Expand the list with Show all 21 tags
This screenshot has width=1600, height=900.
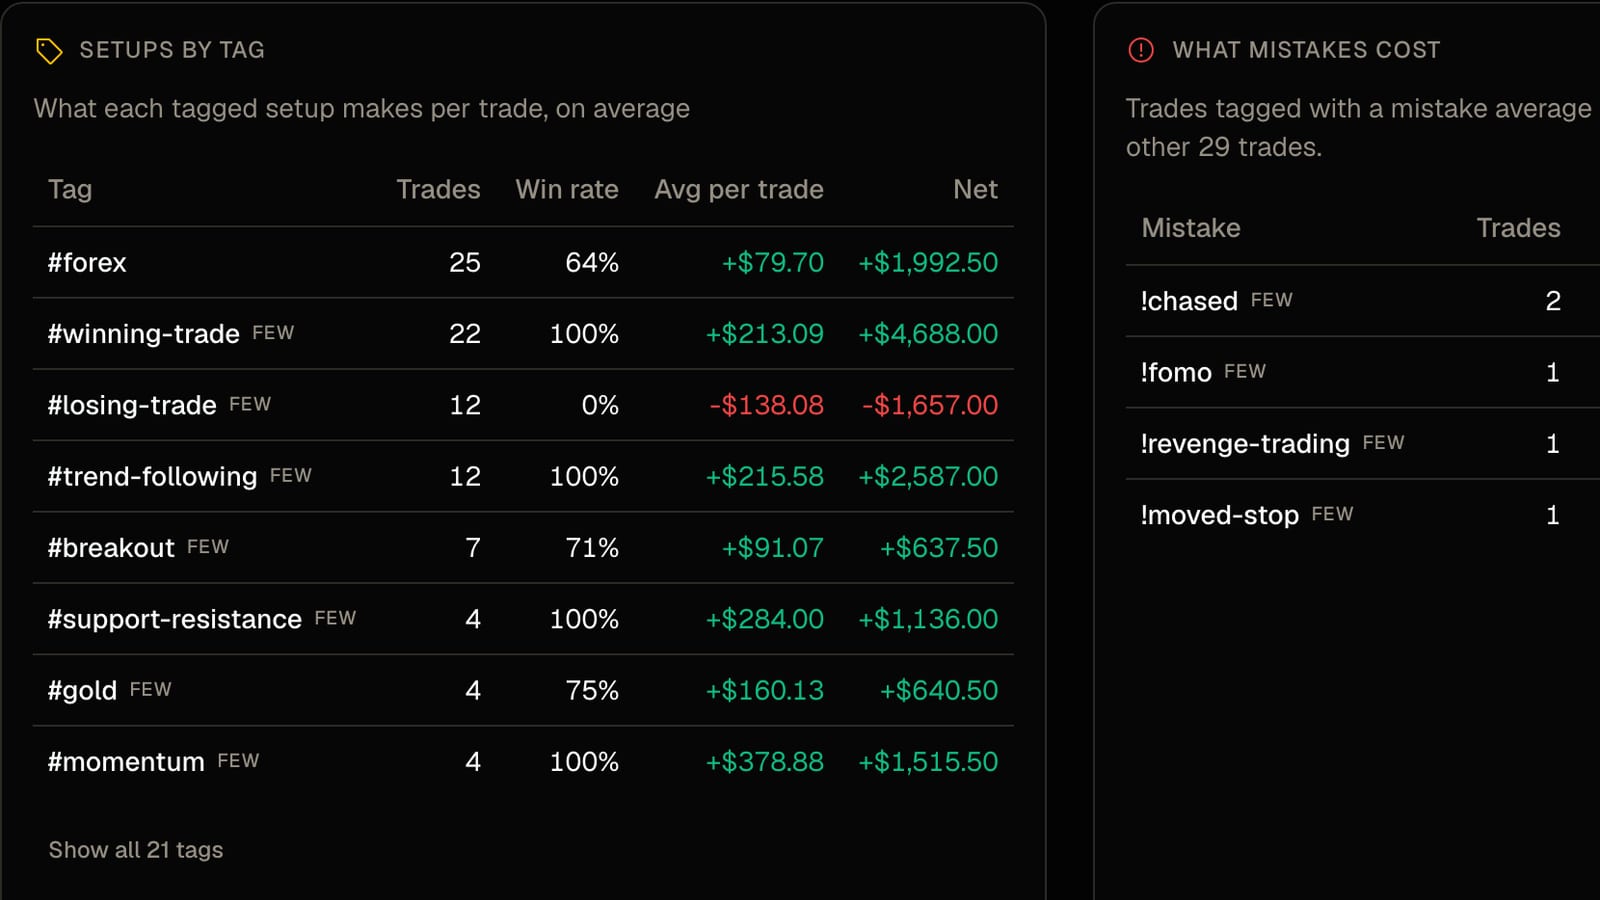click(x=136, y=850)
